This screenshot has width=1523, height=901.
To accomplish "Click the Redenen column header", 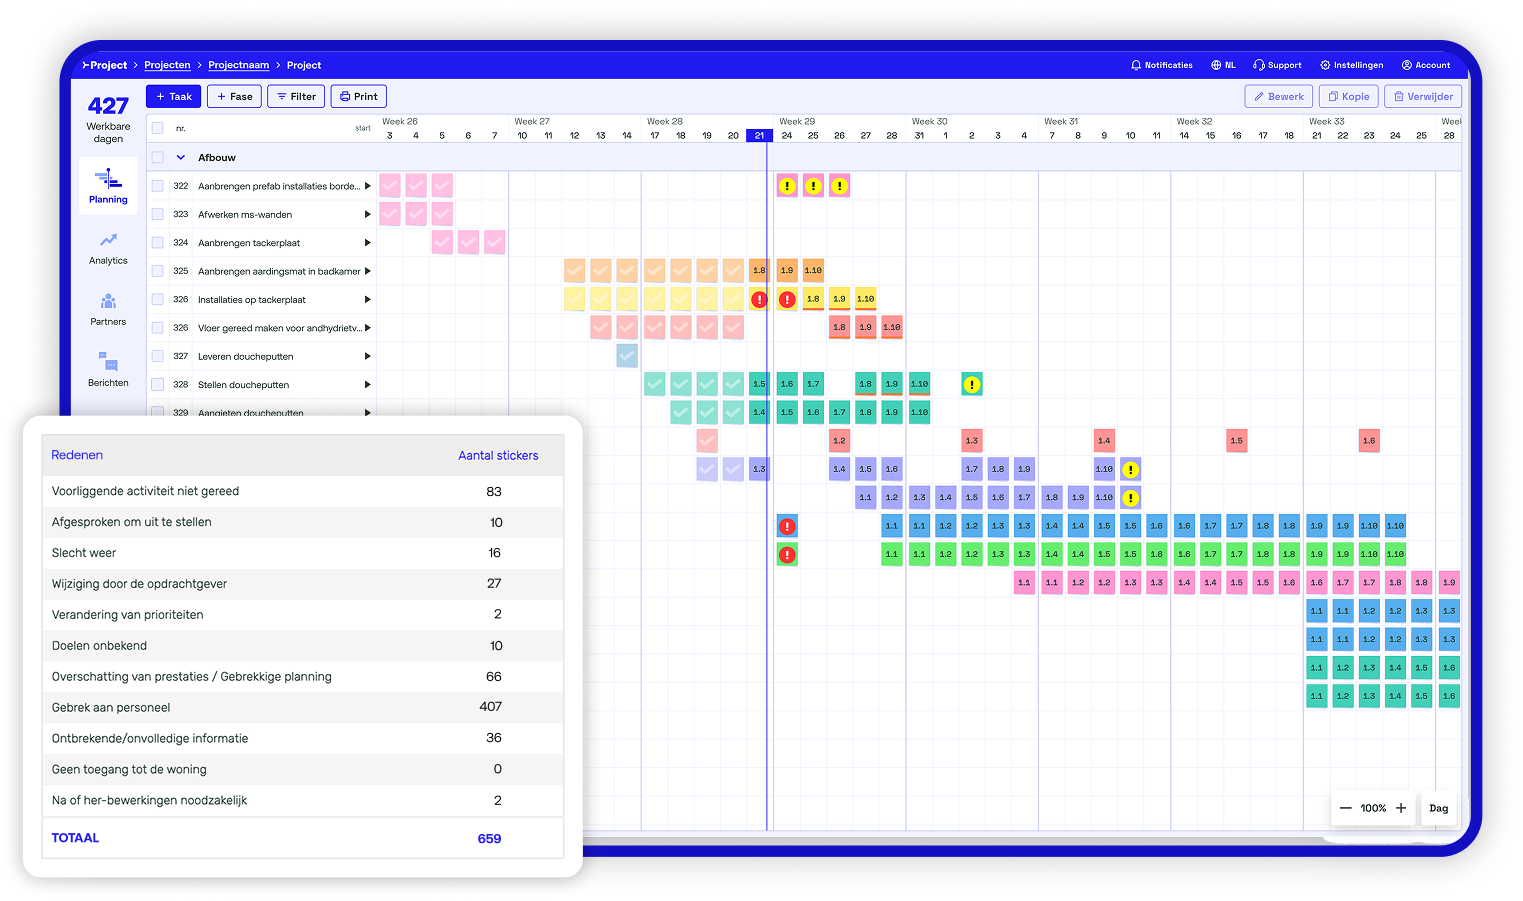I will click(77, 455).
